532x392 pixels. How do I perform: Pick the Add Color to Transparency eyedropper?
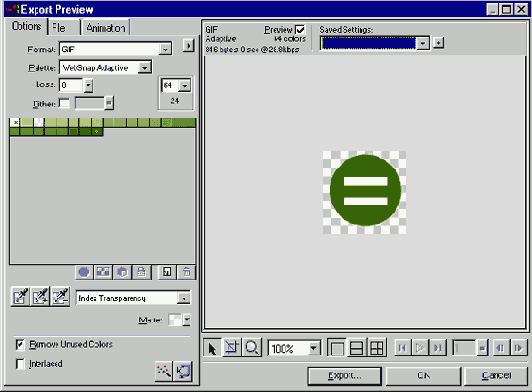[x=40, y=297]
